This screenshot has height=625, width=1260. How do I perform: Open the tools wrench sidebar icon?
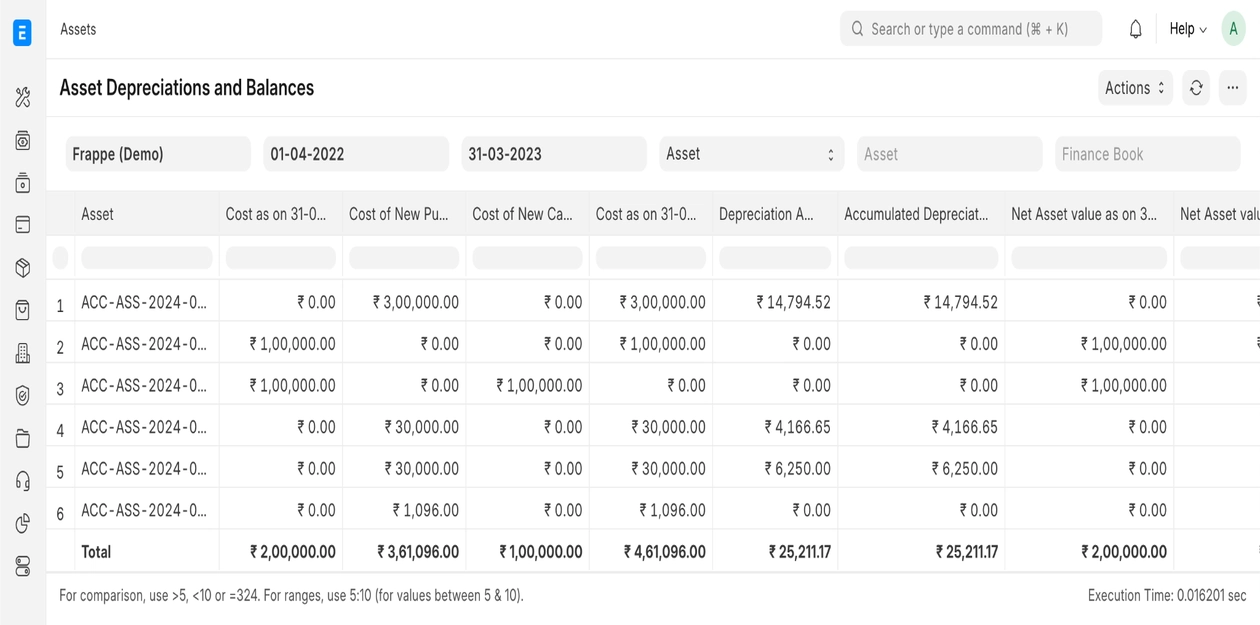(23, 97)
